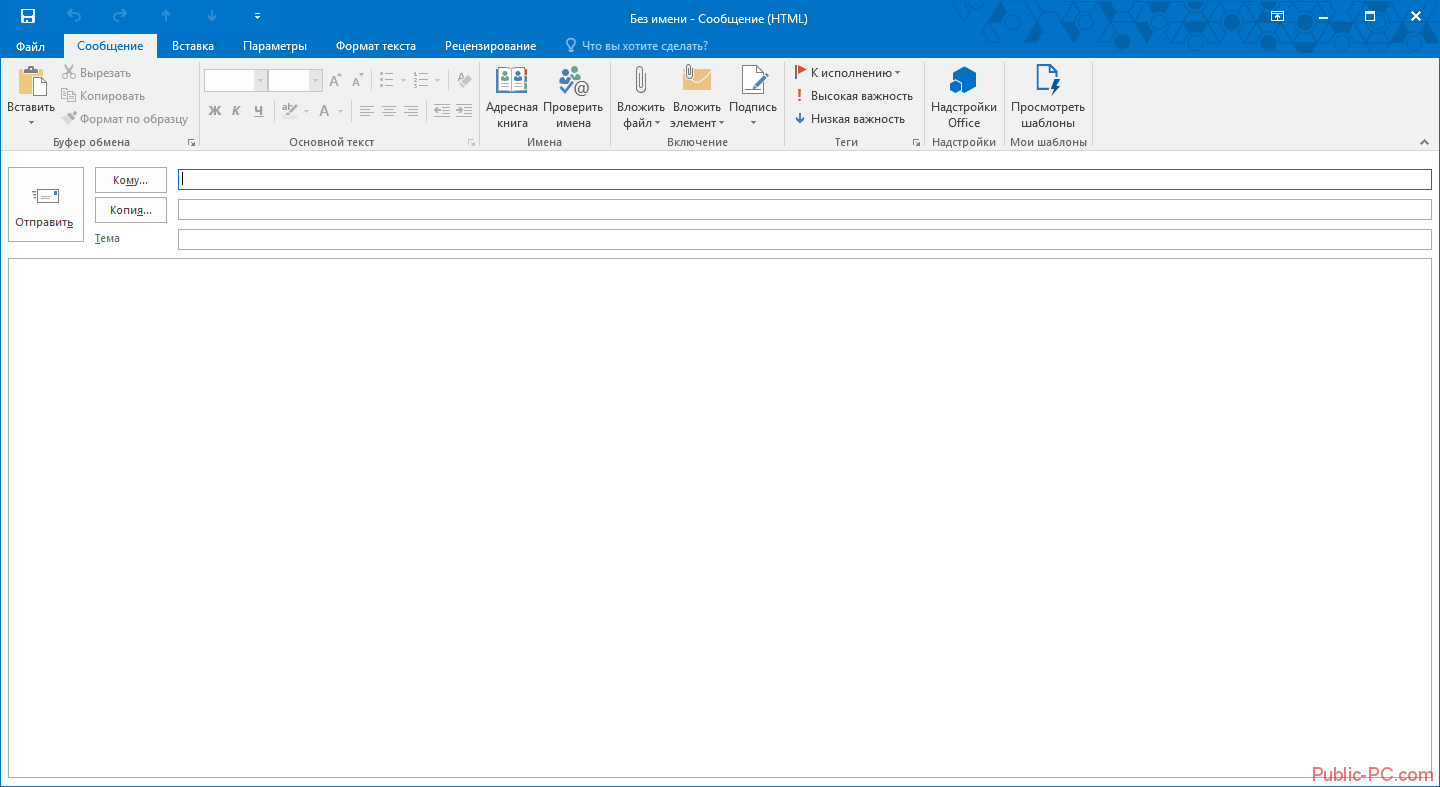The image size is (1440, 787).
Task: Clear all formatting with eraser icon
Action: tap(464, 81)
